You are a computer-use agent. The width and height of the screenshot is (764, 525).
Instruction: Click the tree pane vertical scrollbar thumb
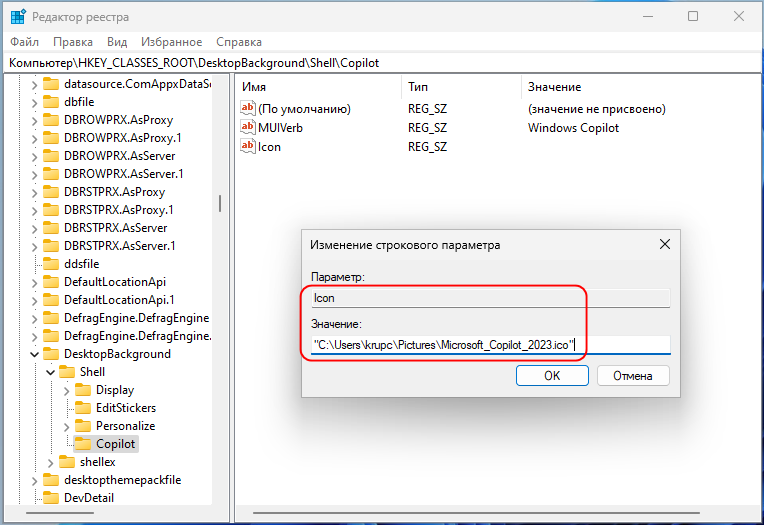click(220, 203)
